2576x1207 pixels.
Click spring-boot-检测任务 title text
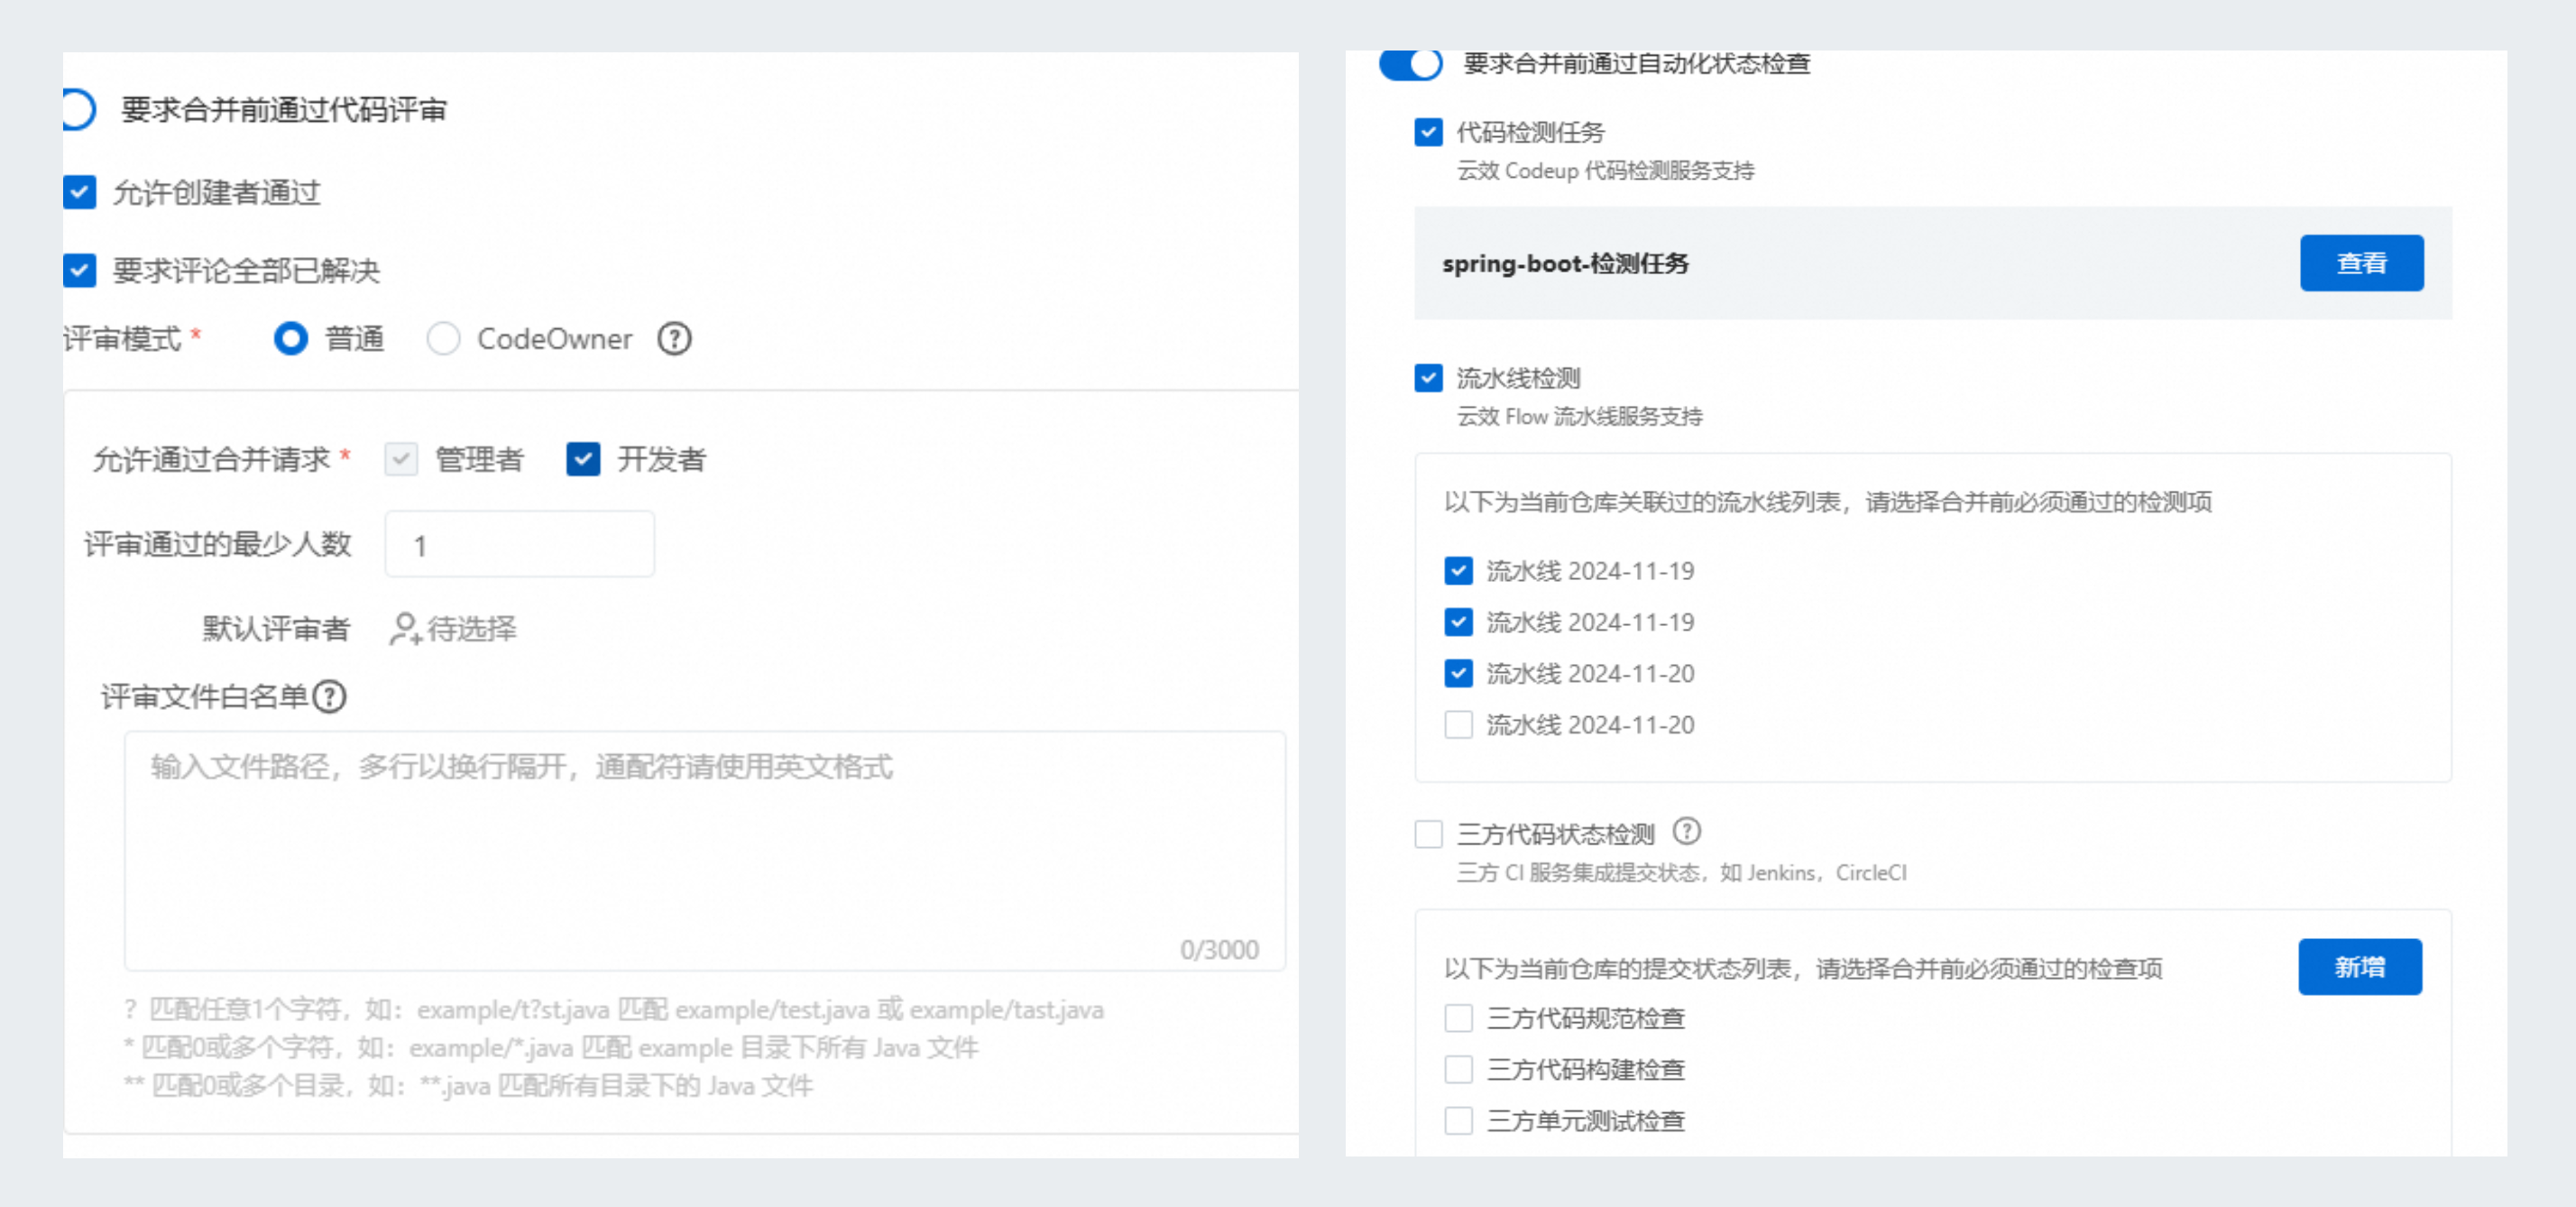click(1565, 264)
